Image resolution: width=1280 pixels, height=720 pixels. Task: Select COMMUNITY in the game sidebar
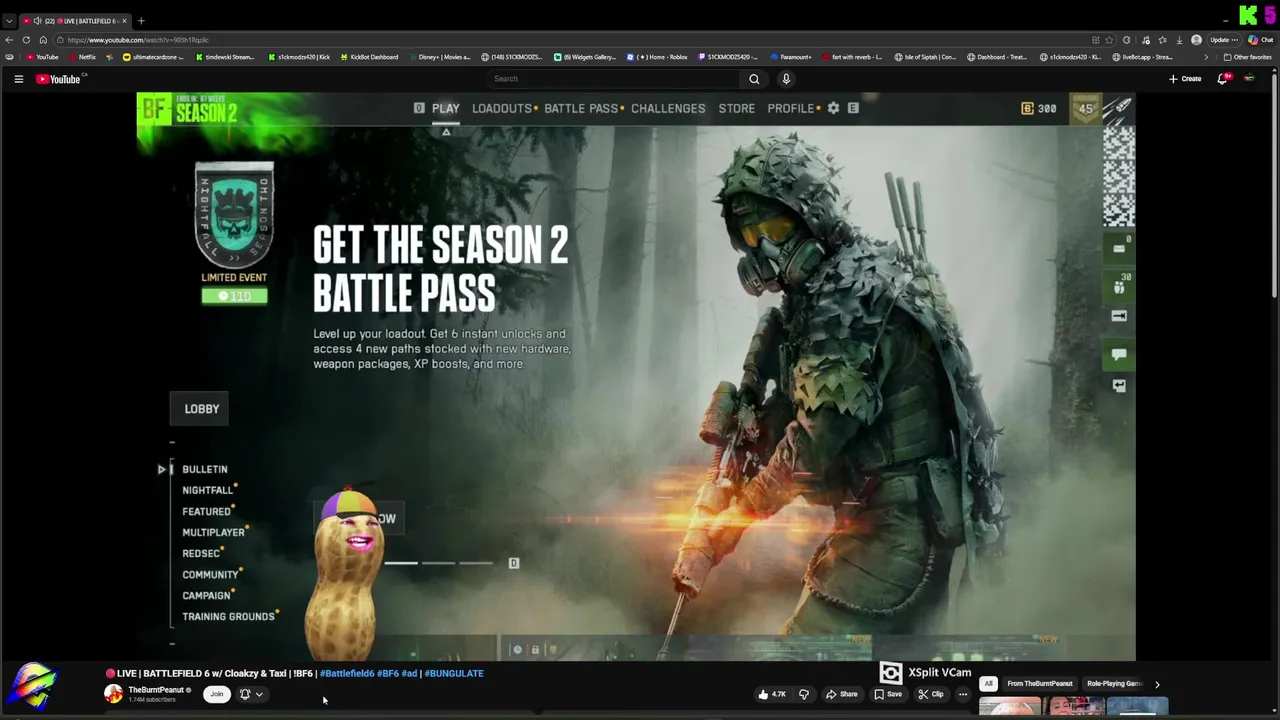pos(210,574)
